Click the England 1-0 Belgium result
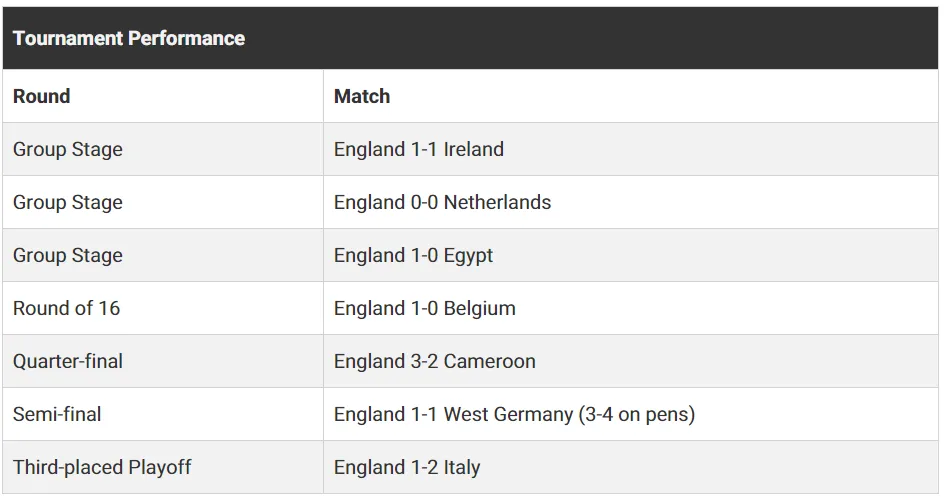 point(424,308)
